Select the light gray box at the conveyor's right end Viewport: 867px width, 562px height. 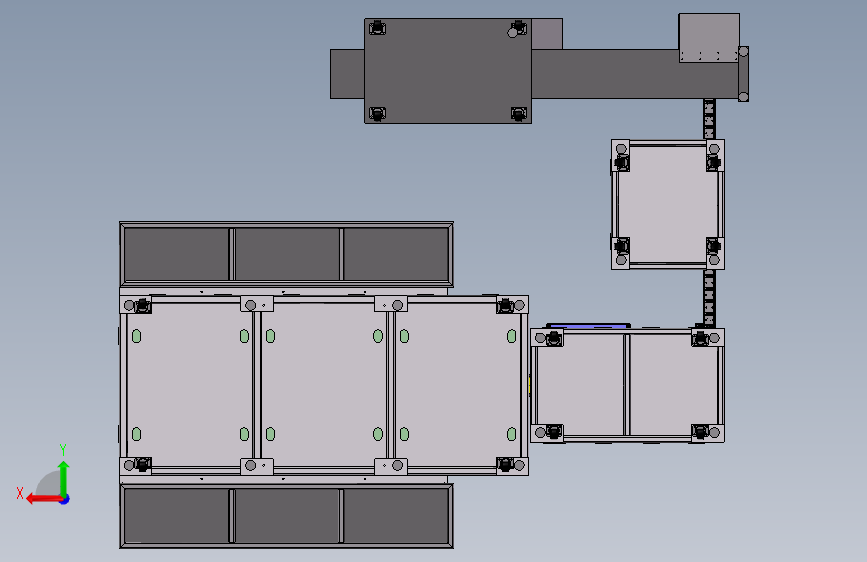click(x=709, y=38)
